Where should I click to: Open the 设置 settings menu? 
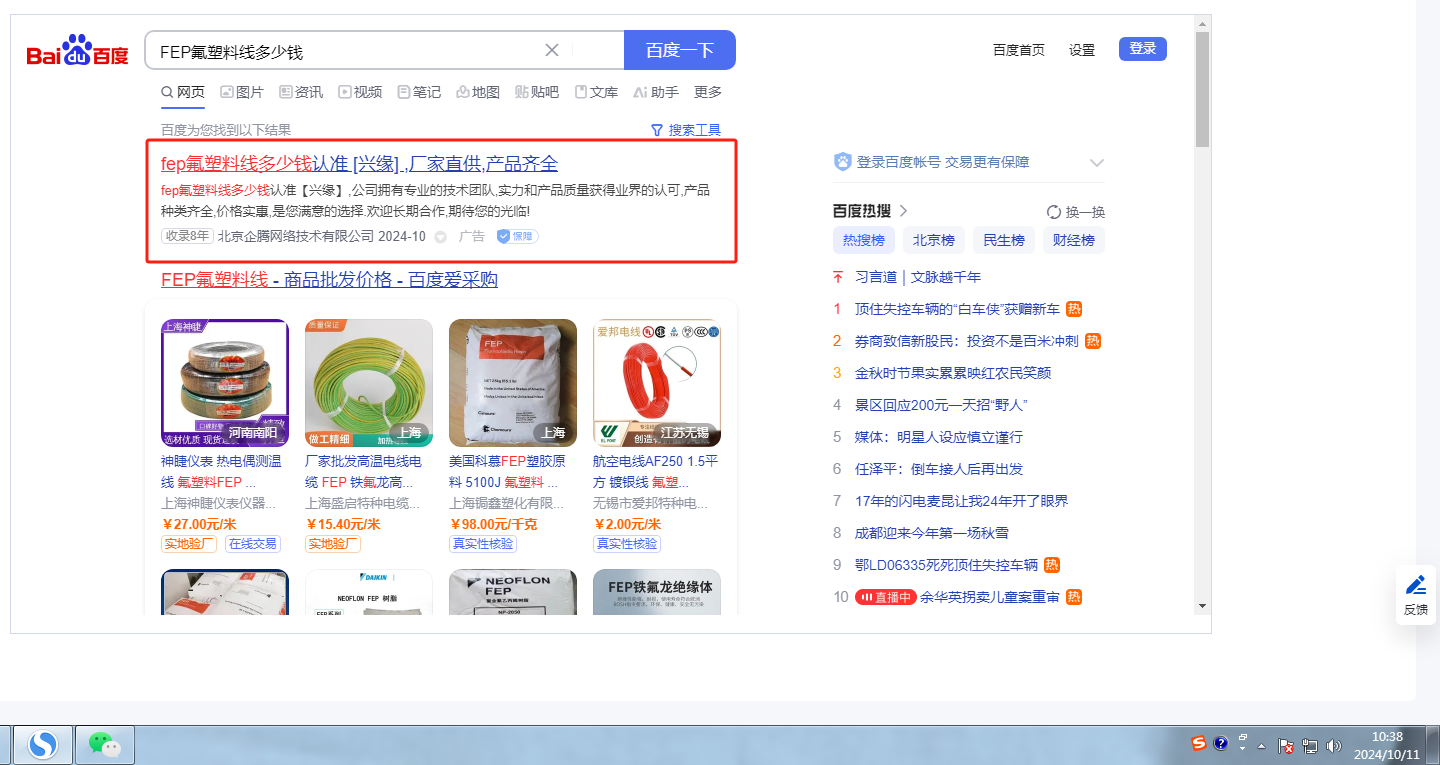click(x=1082, y=50)
